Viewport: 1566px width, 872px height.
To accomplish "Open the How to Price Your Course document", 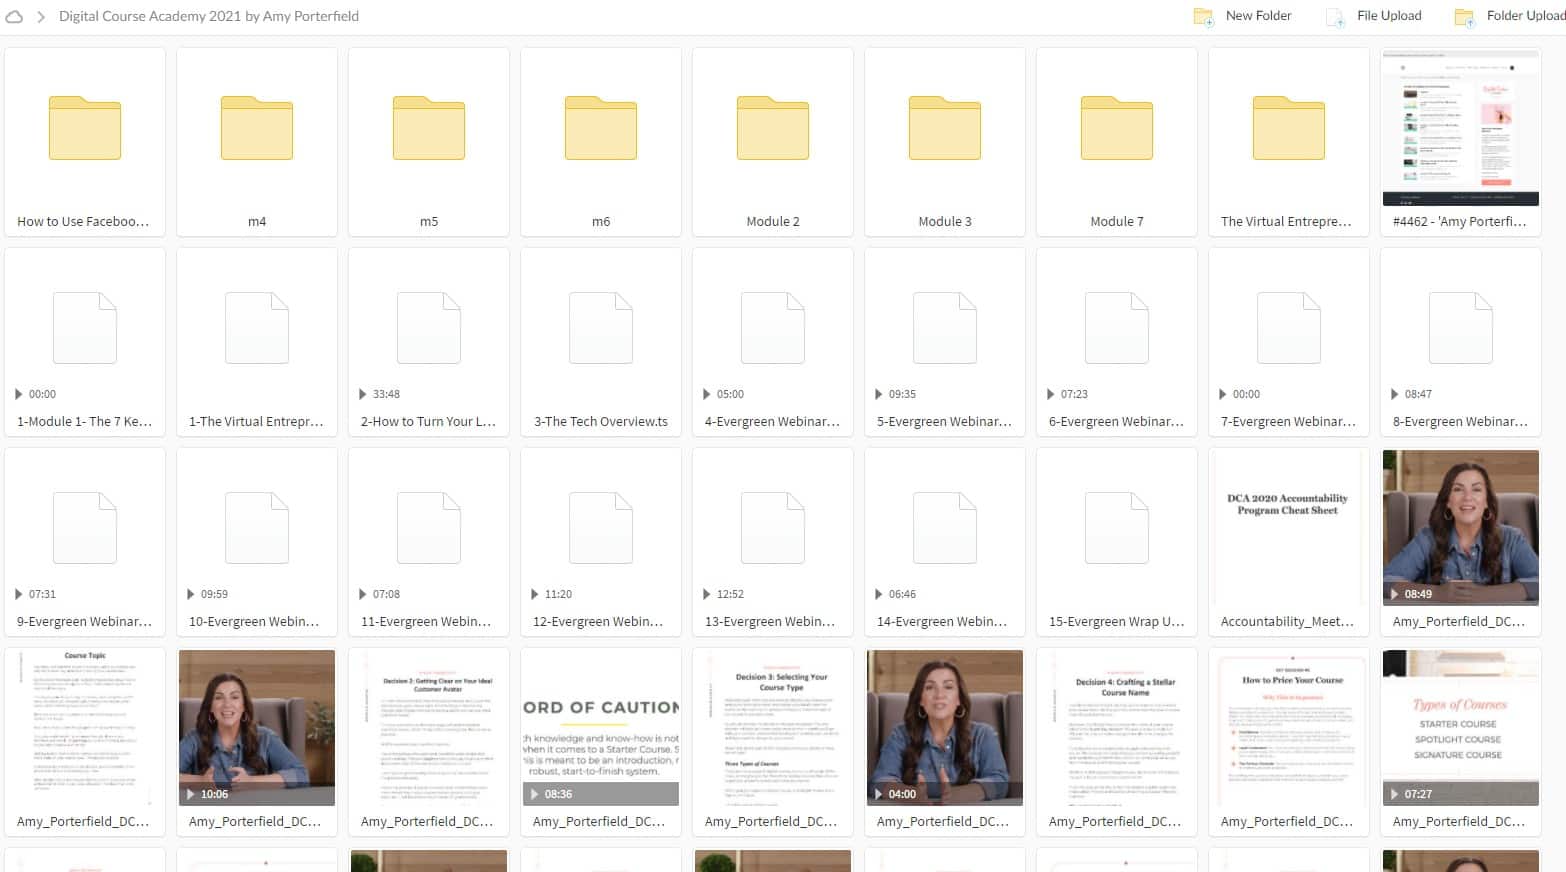I will [x=1289, y=728].
